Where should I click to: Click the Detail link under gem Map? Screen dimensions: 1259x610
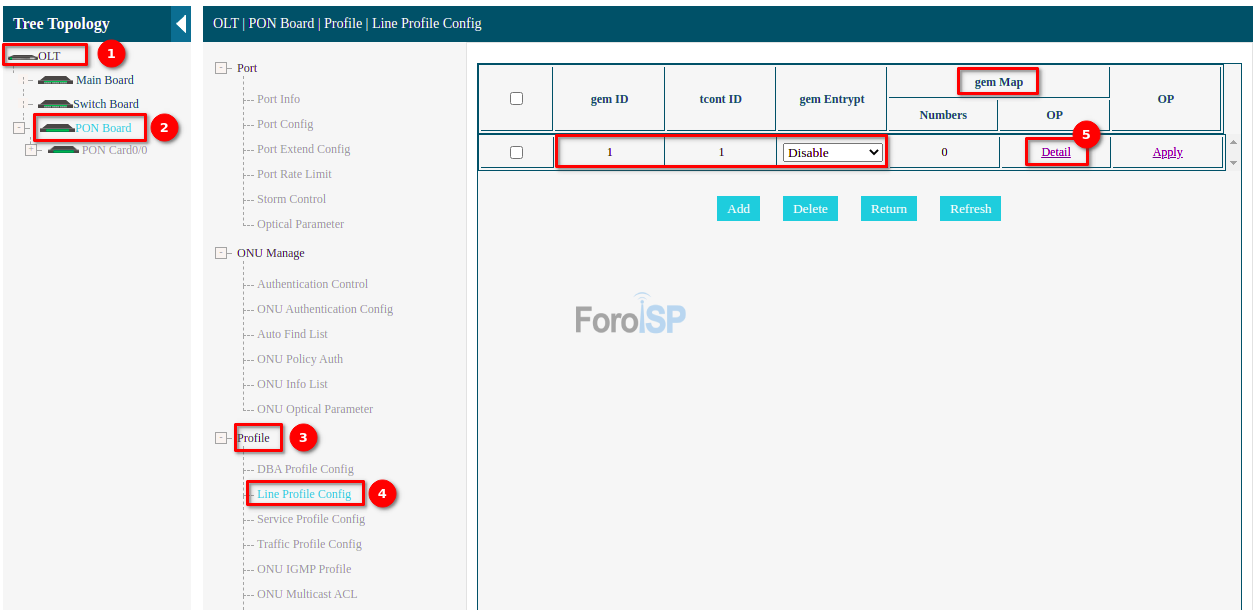tap(1055, 152)
